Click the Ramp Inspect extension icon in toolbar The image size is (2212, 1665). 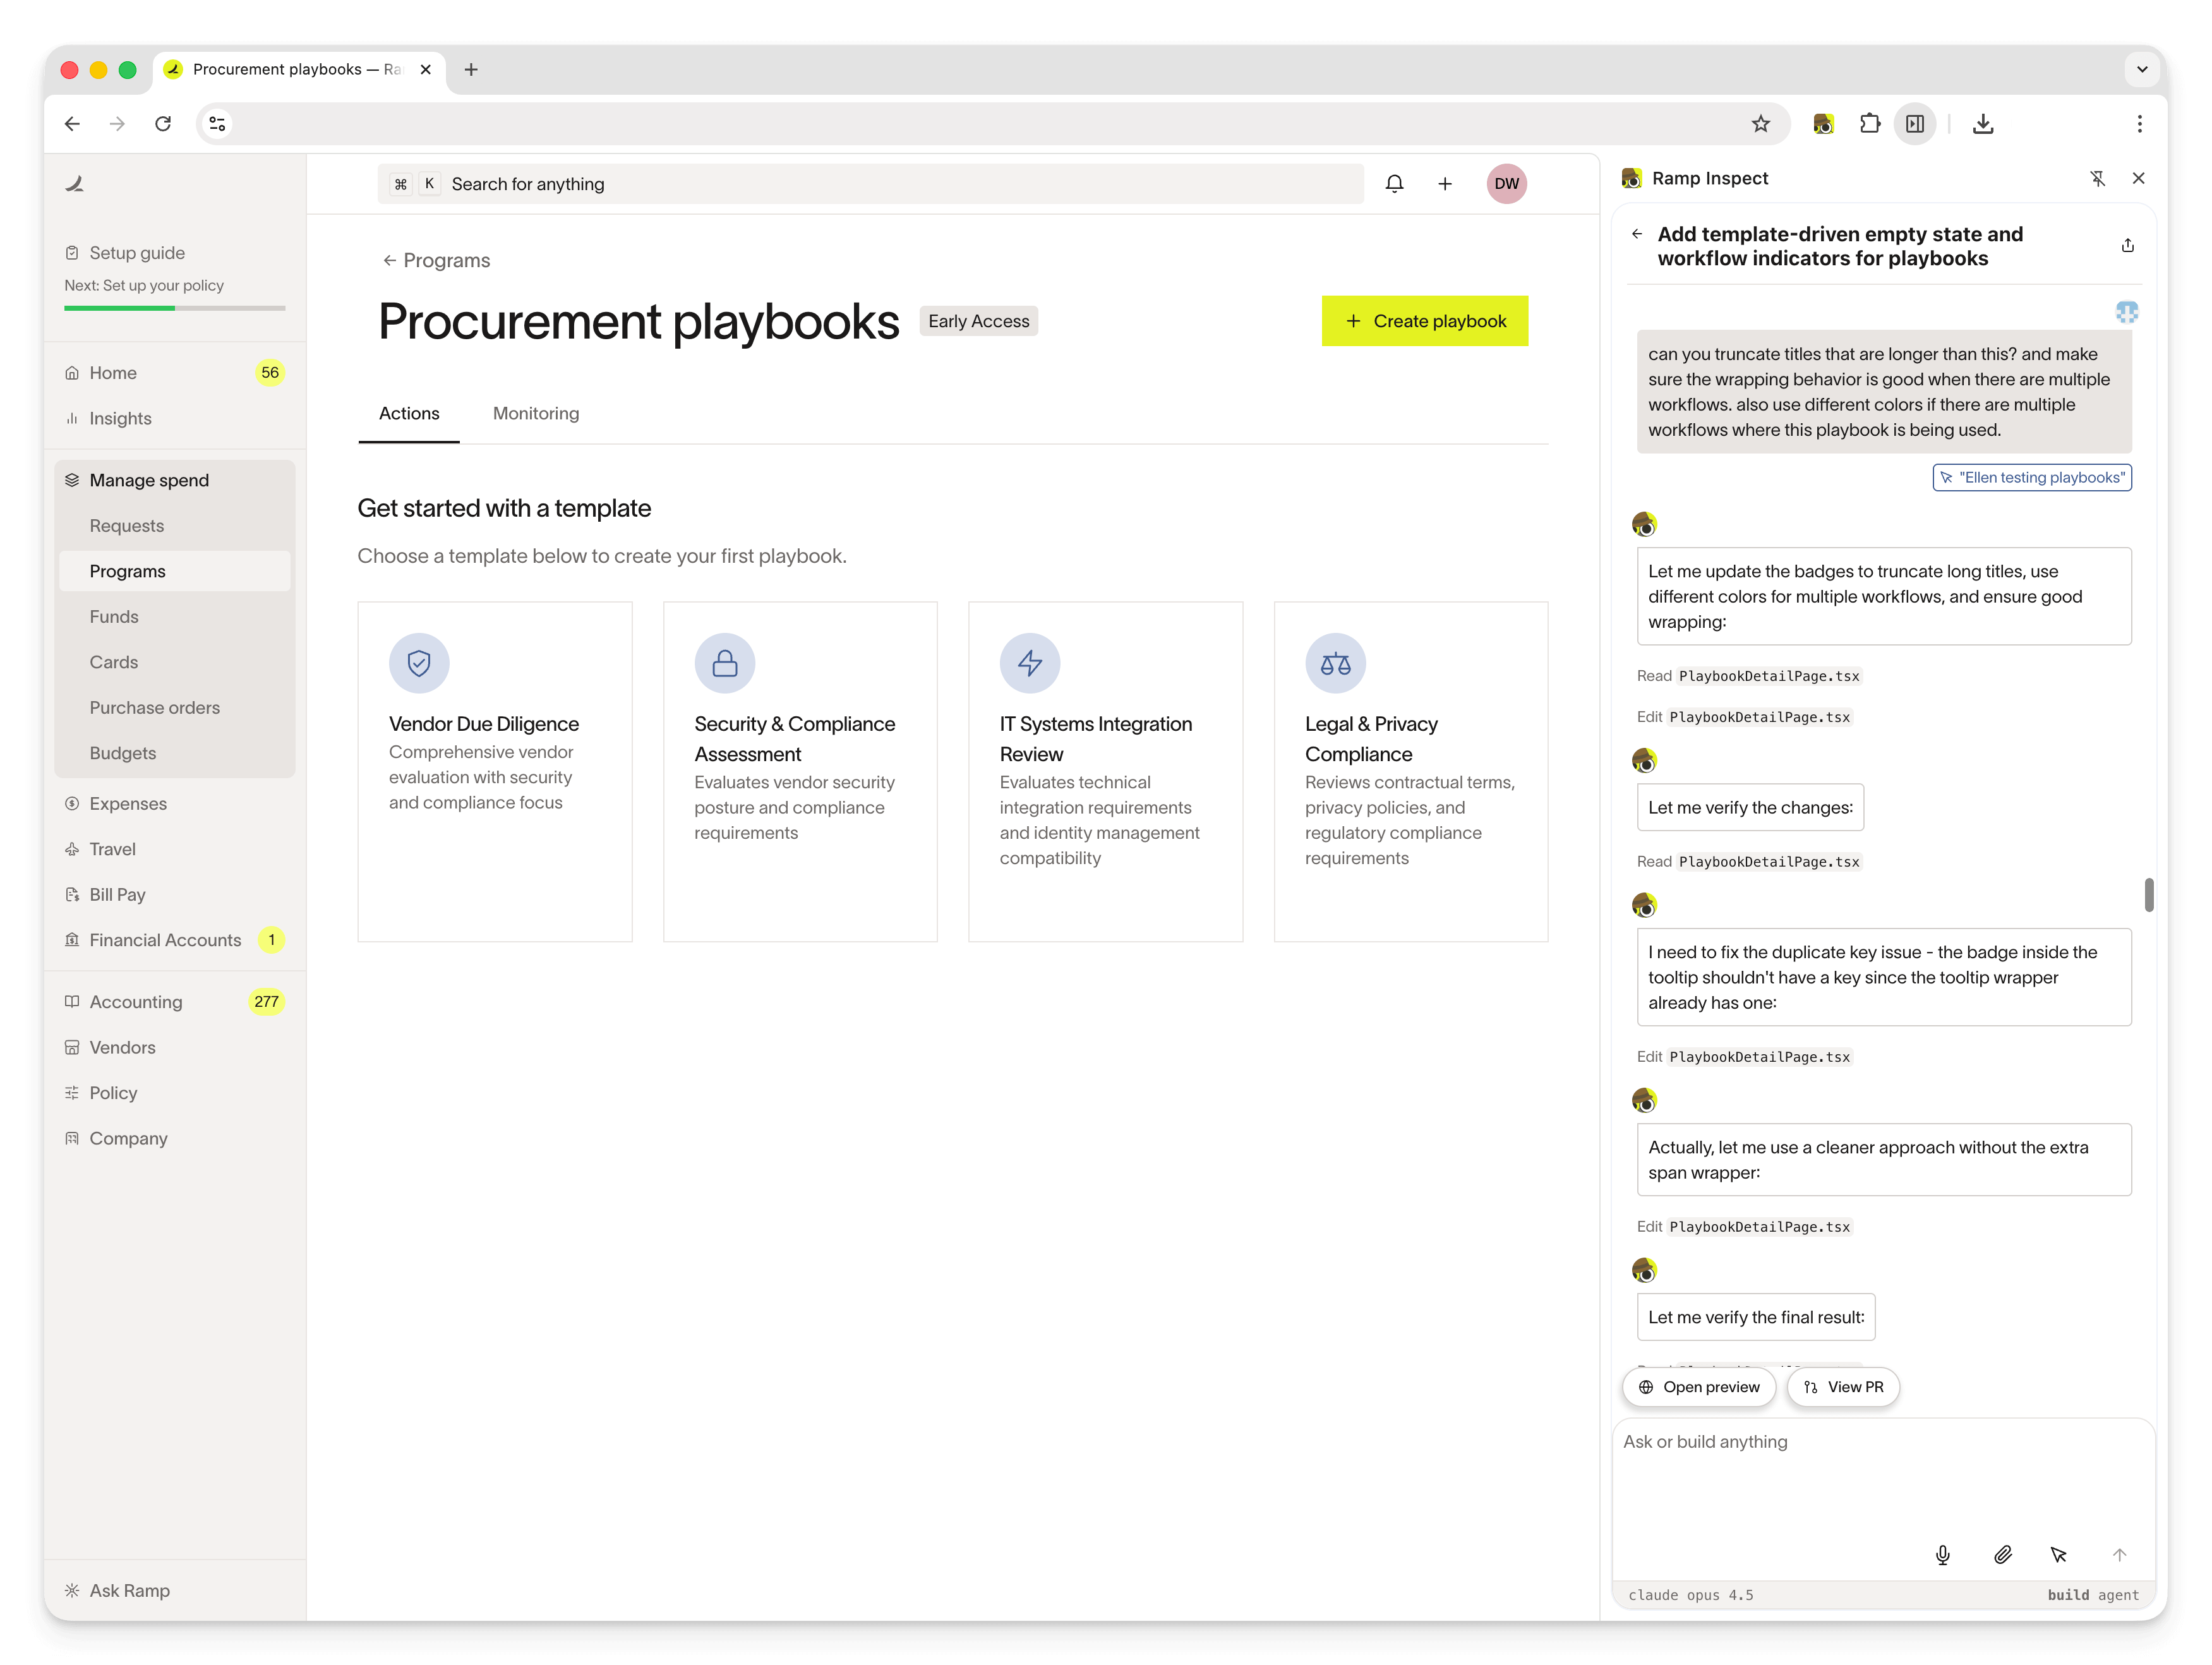tap(1823, 124)
